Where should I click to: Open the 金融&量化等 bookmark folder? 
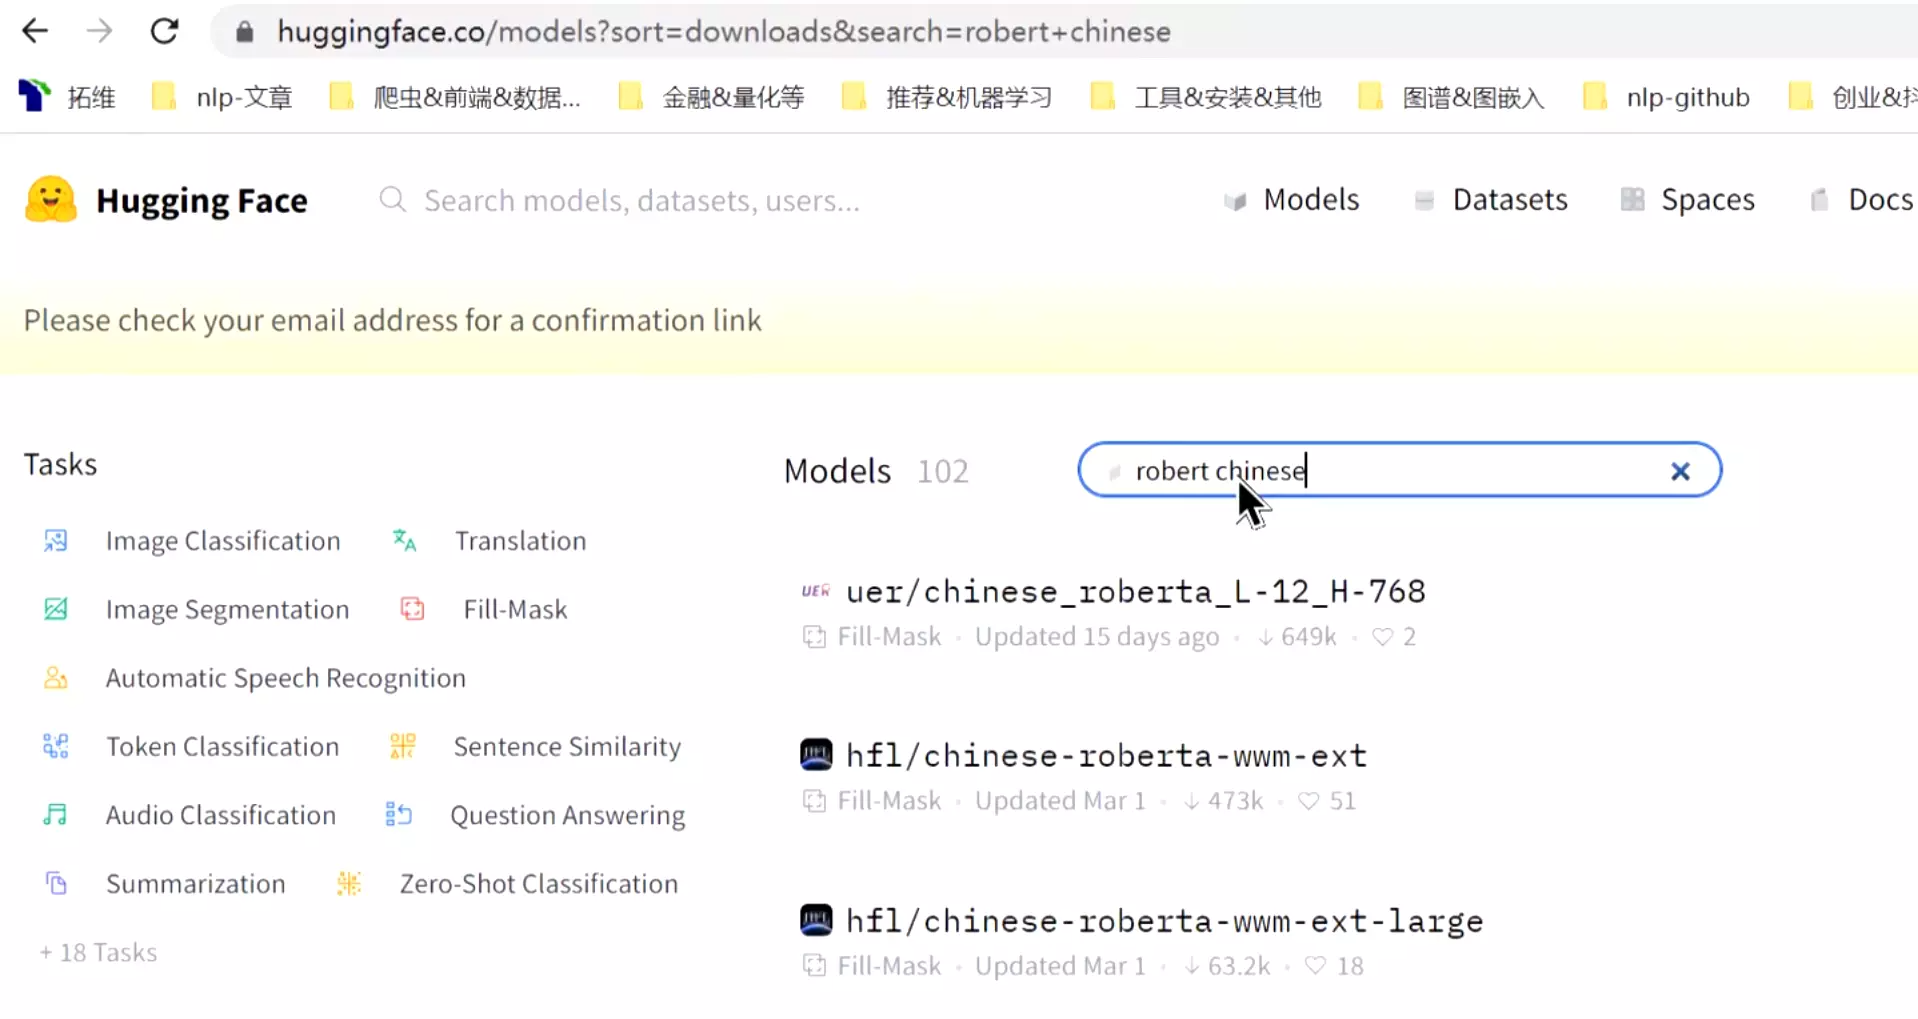coord(711,97)
